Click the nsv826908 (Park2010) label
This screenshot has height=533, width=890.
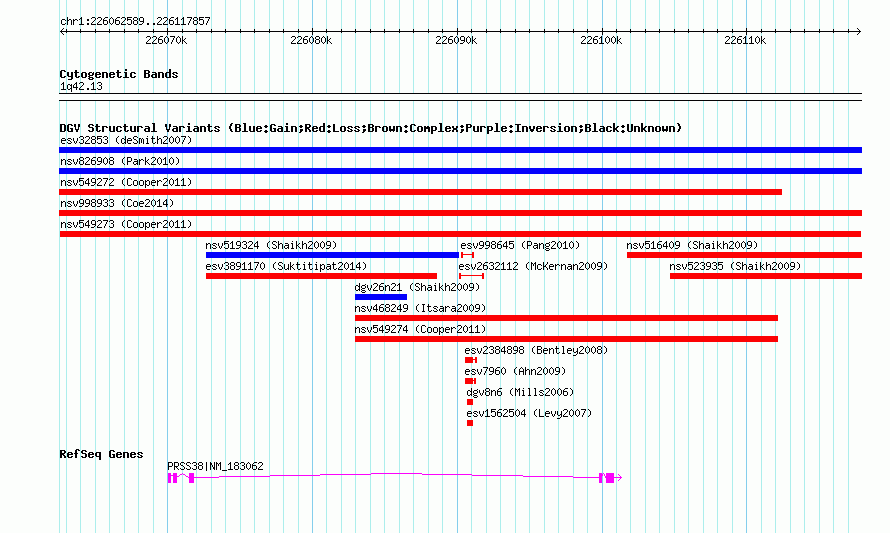[120, 161]
